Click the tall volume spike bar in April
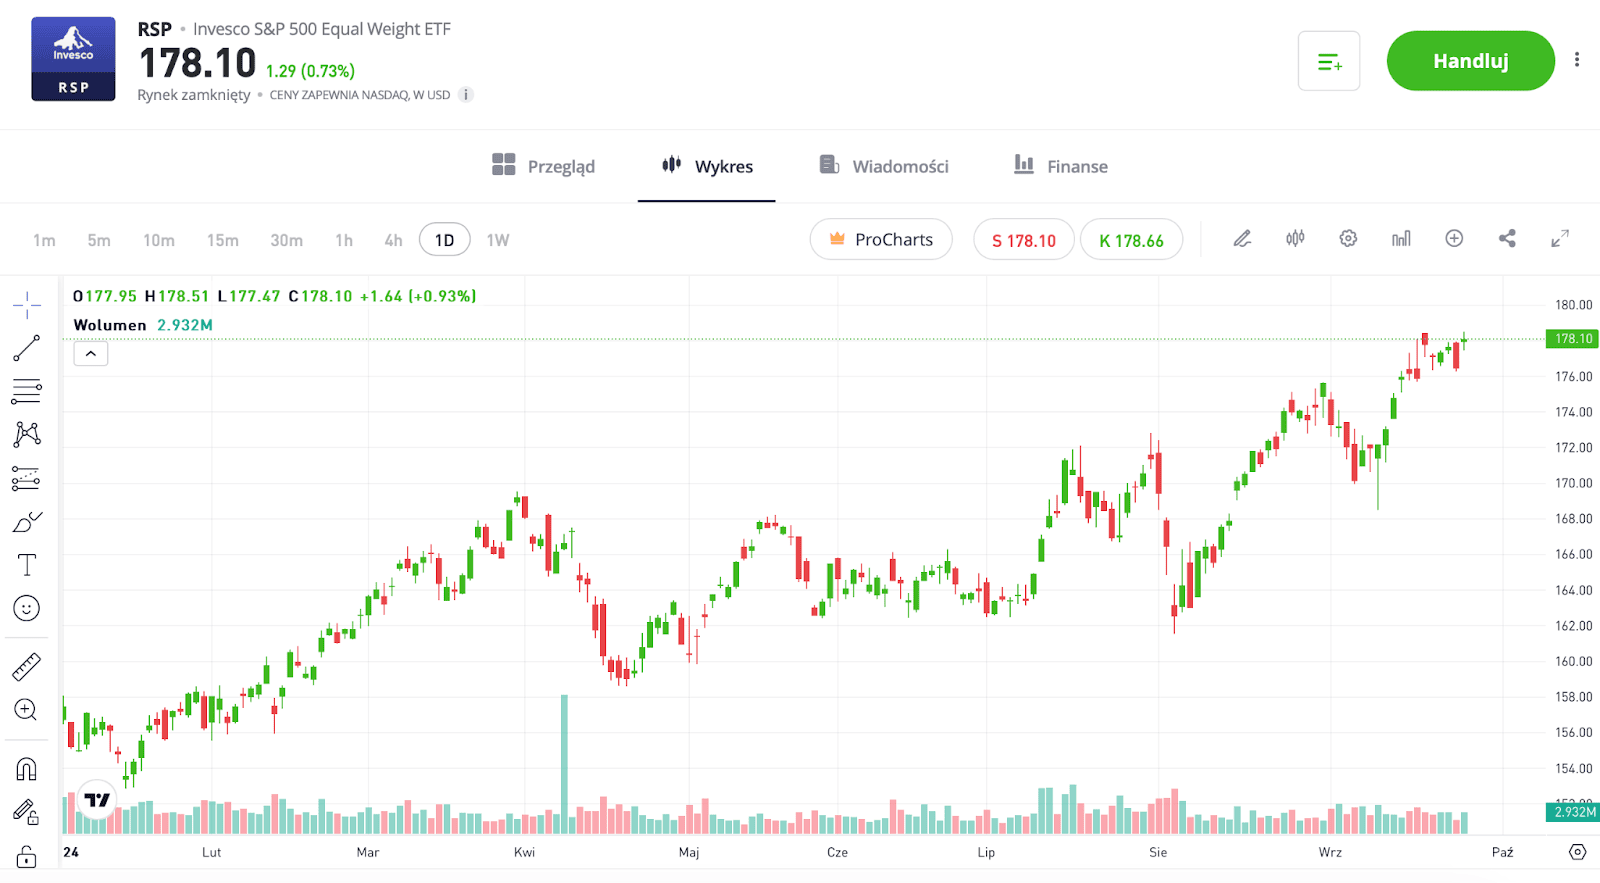This screenshot has width=1600, height=883. 564,764
